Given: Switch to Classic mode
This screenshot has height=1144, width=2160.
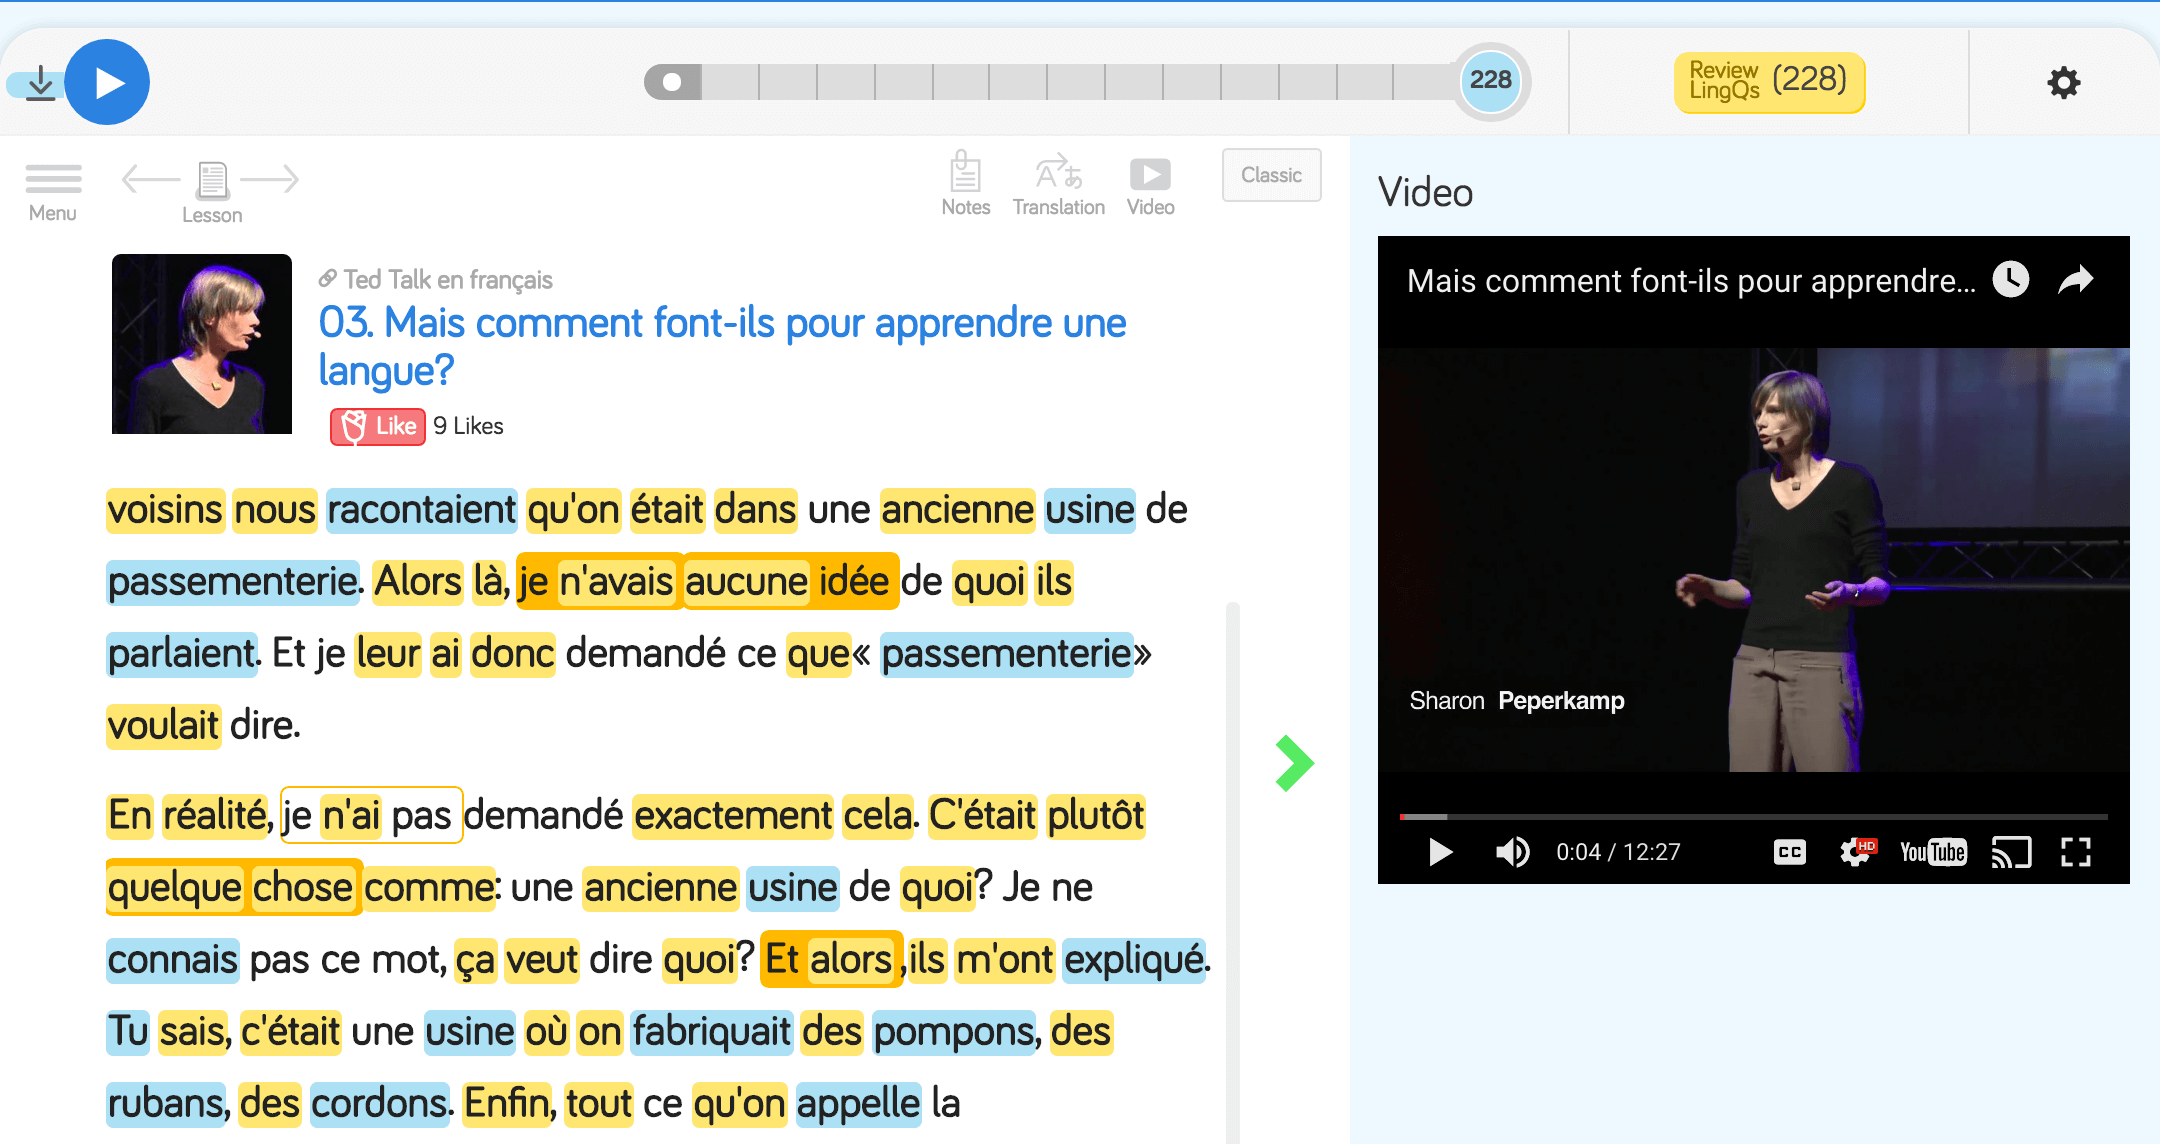Looking at the screenshot, I should (1271, 175).
